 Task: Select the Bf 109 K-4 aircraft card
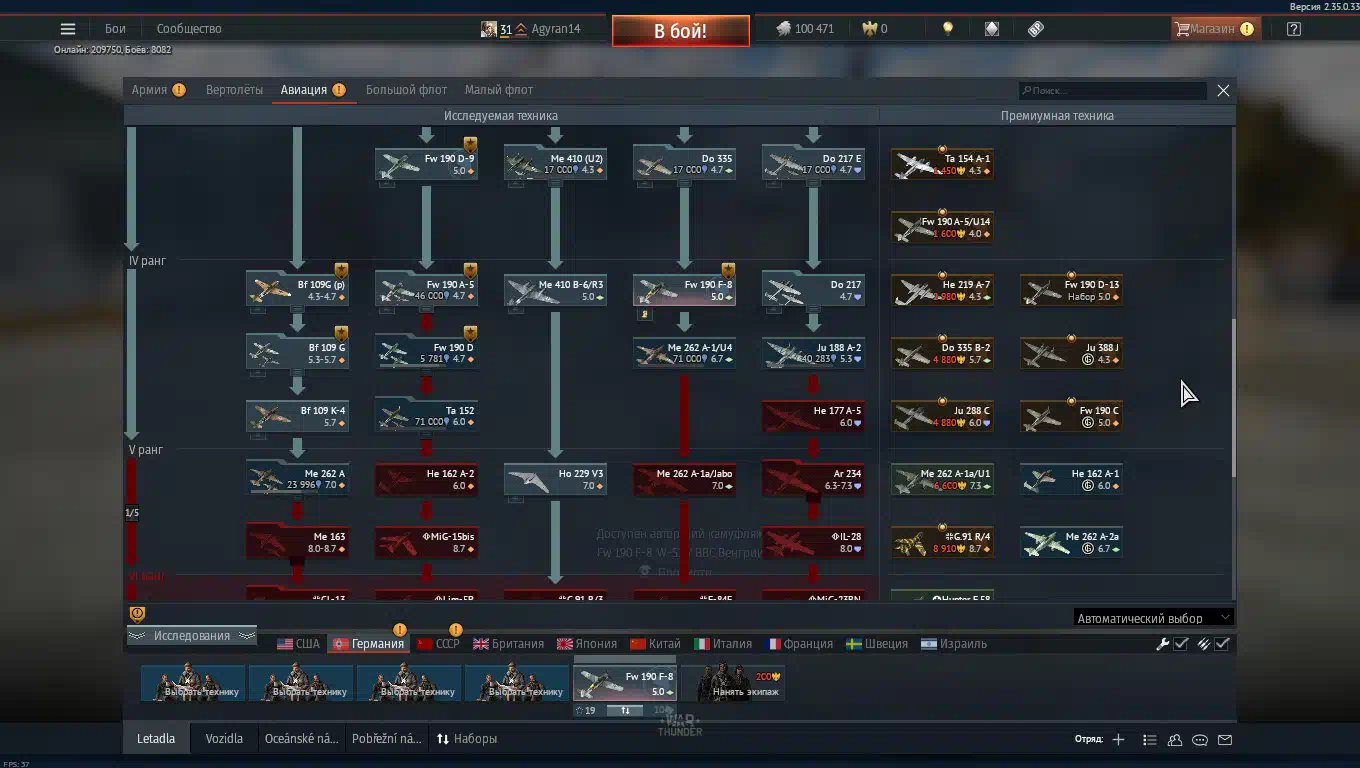(x=297, y=416)
